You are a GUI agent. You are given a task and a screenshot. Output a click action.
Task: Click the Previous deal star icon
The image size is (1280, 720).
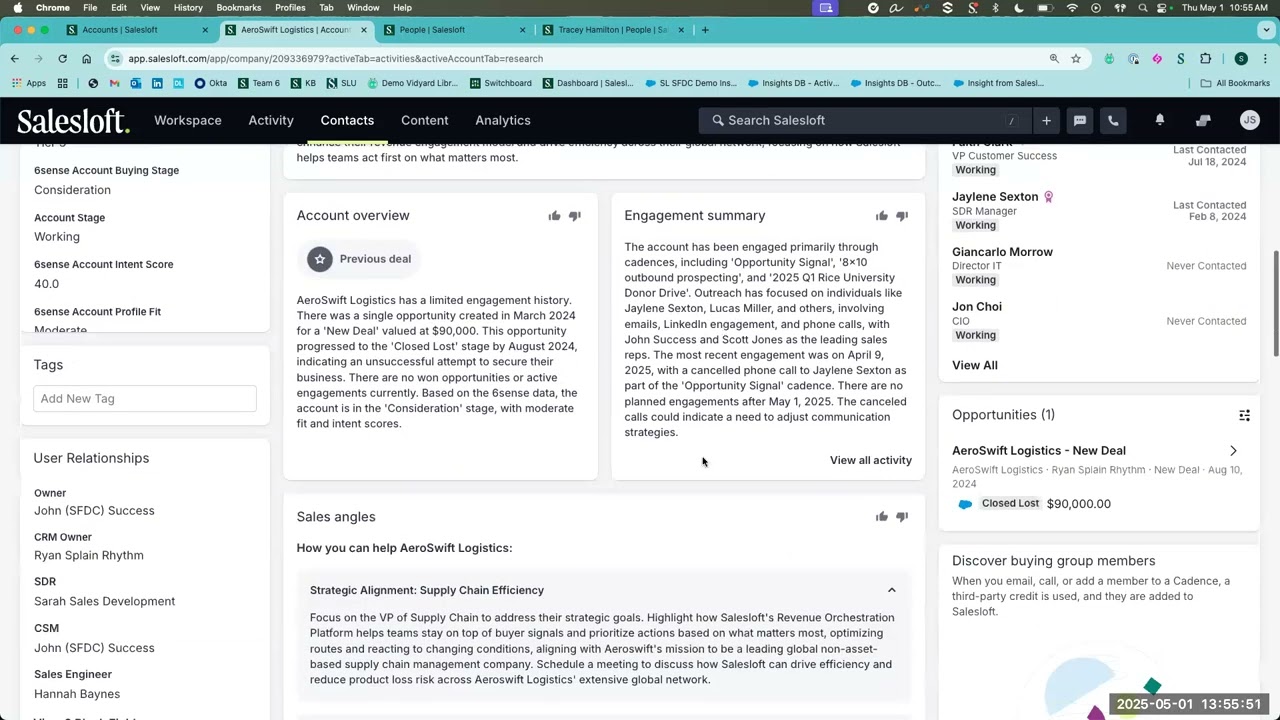pyautogui.click(x=320, y=259)
